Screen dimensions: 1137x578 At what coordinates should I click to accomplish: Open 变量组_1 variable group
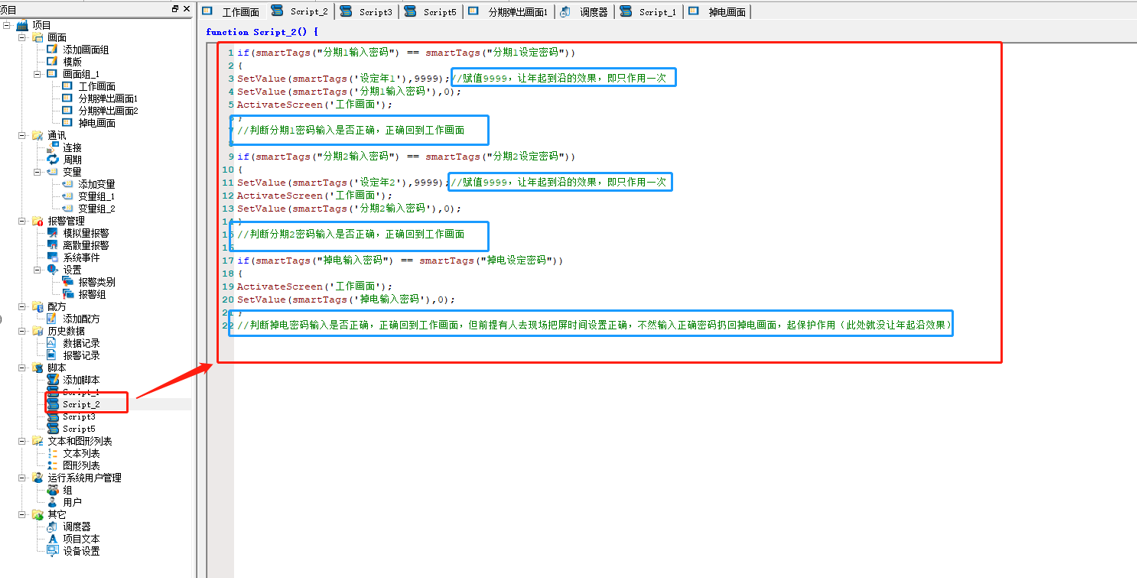click(96, 197)
